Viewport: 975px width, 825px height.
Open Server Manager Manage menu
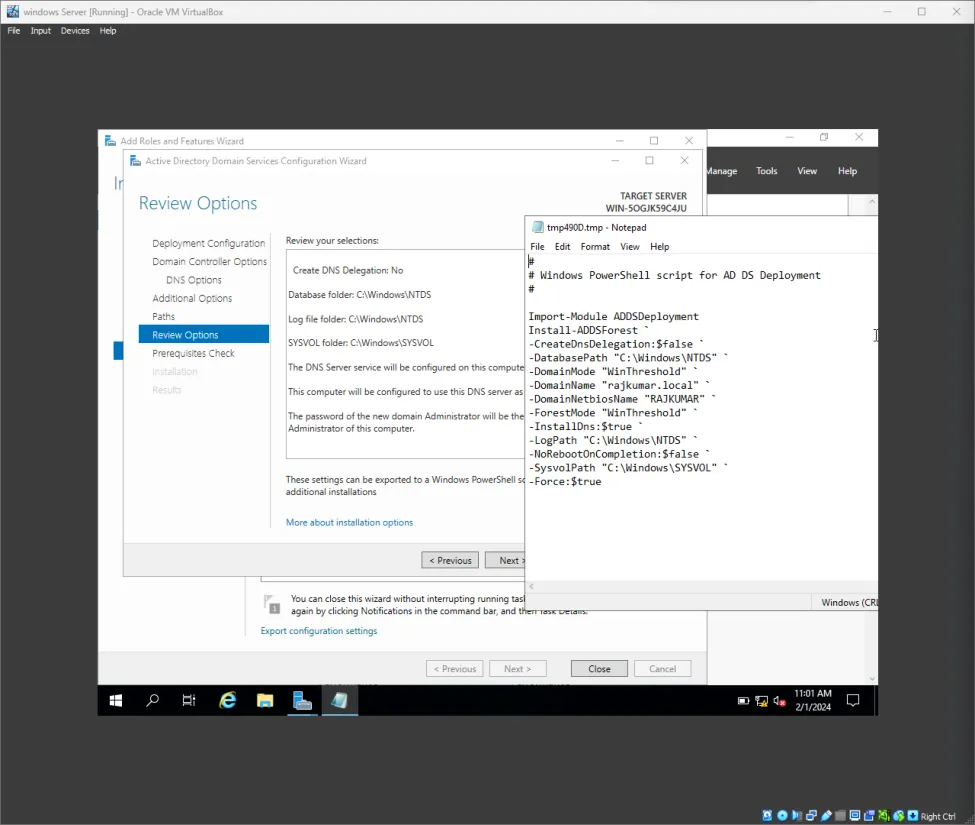coord(722,171)
